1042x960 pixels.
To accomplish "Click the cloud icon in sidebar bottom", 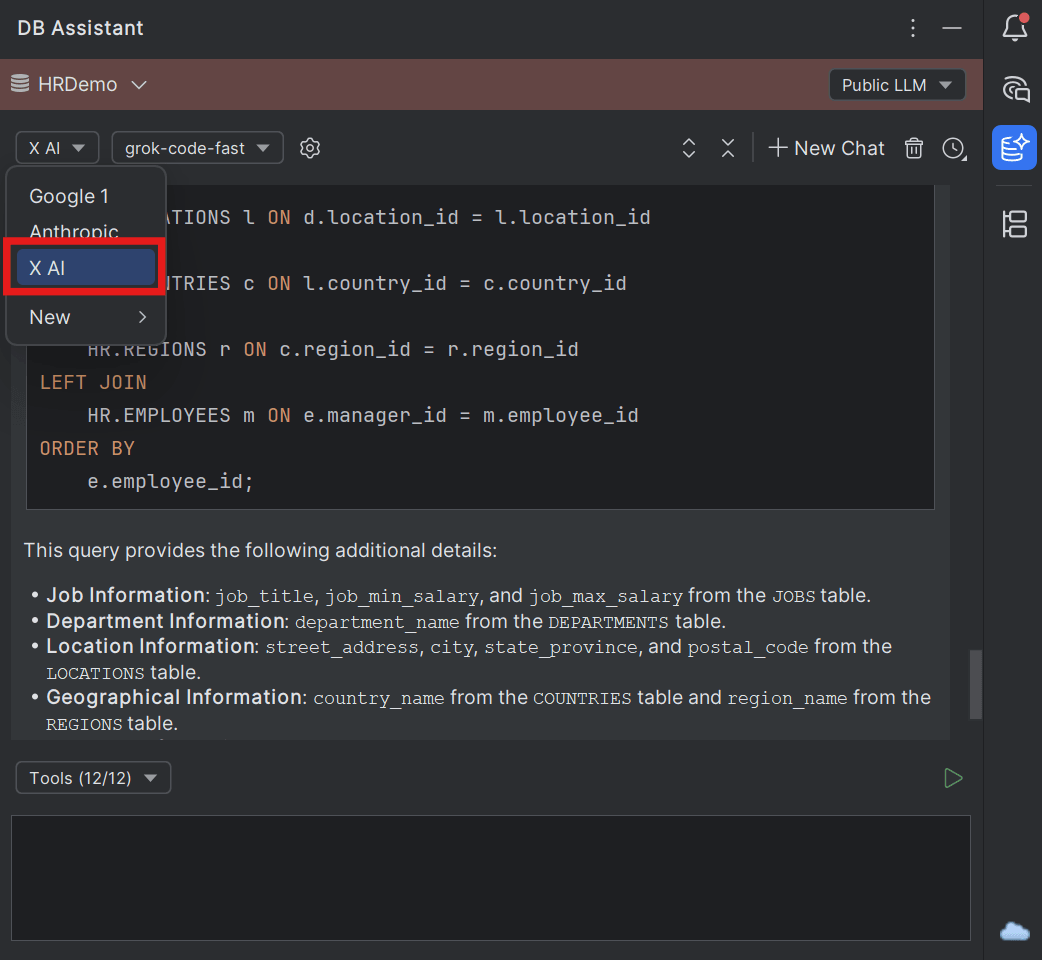I will tap(1014, 931).
